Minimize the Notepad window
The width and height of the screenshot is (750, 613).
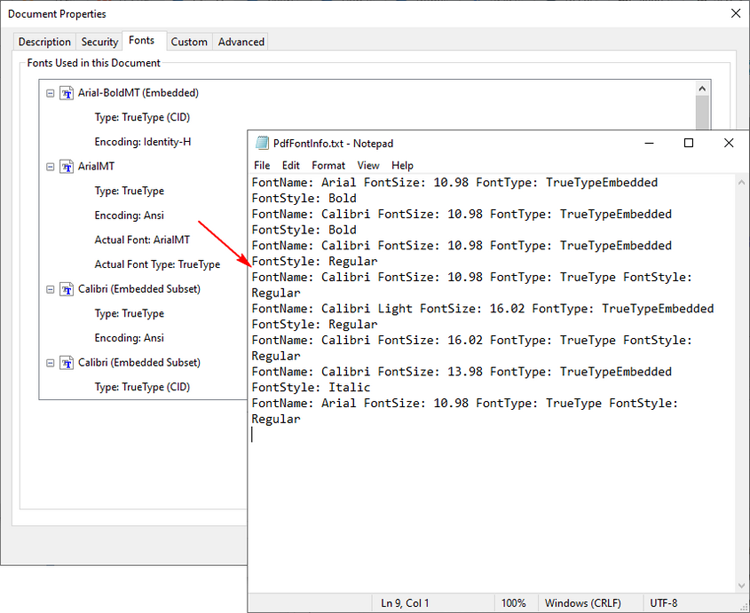(x=649, y=143)
